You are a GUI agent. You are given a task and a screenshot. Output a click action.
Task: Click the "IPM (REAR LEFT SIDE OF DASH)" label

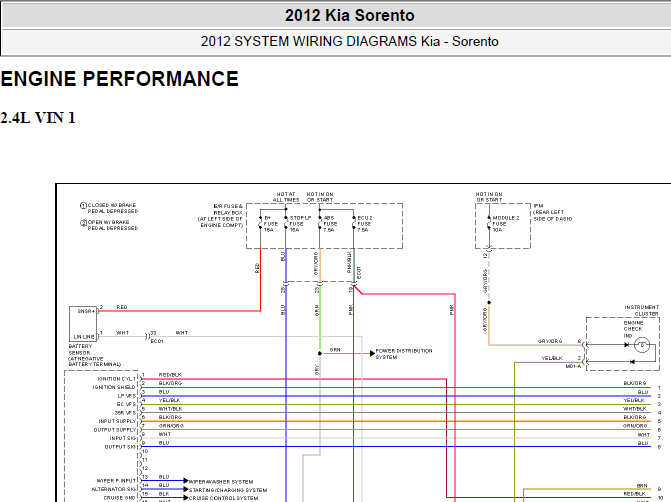[552, 212]
